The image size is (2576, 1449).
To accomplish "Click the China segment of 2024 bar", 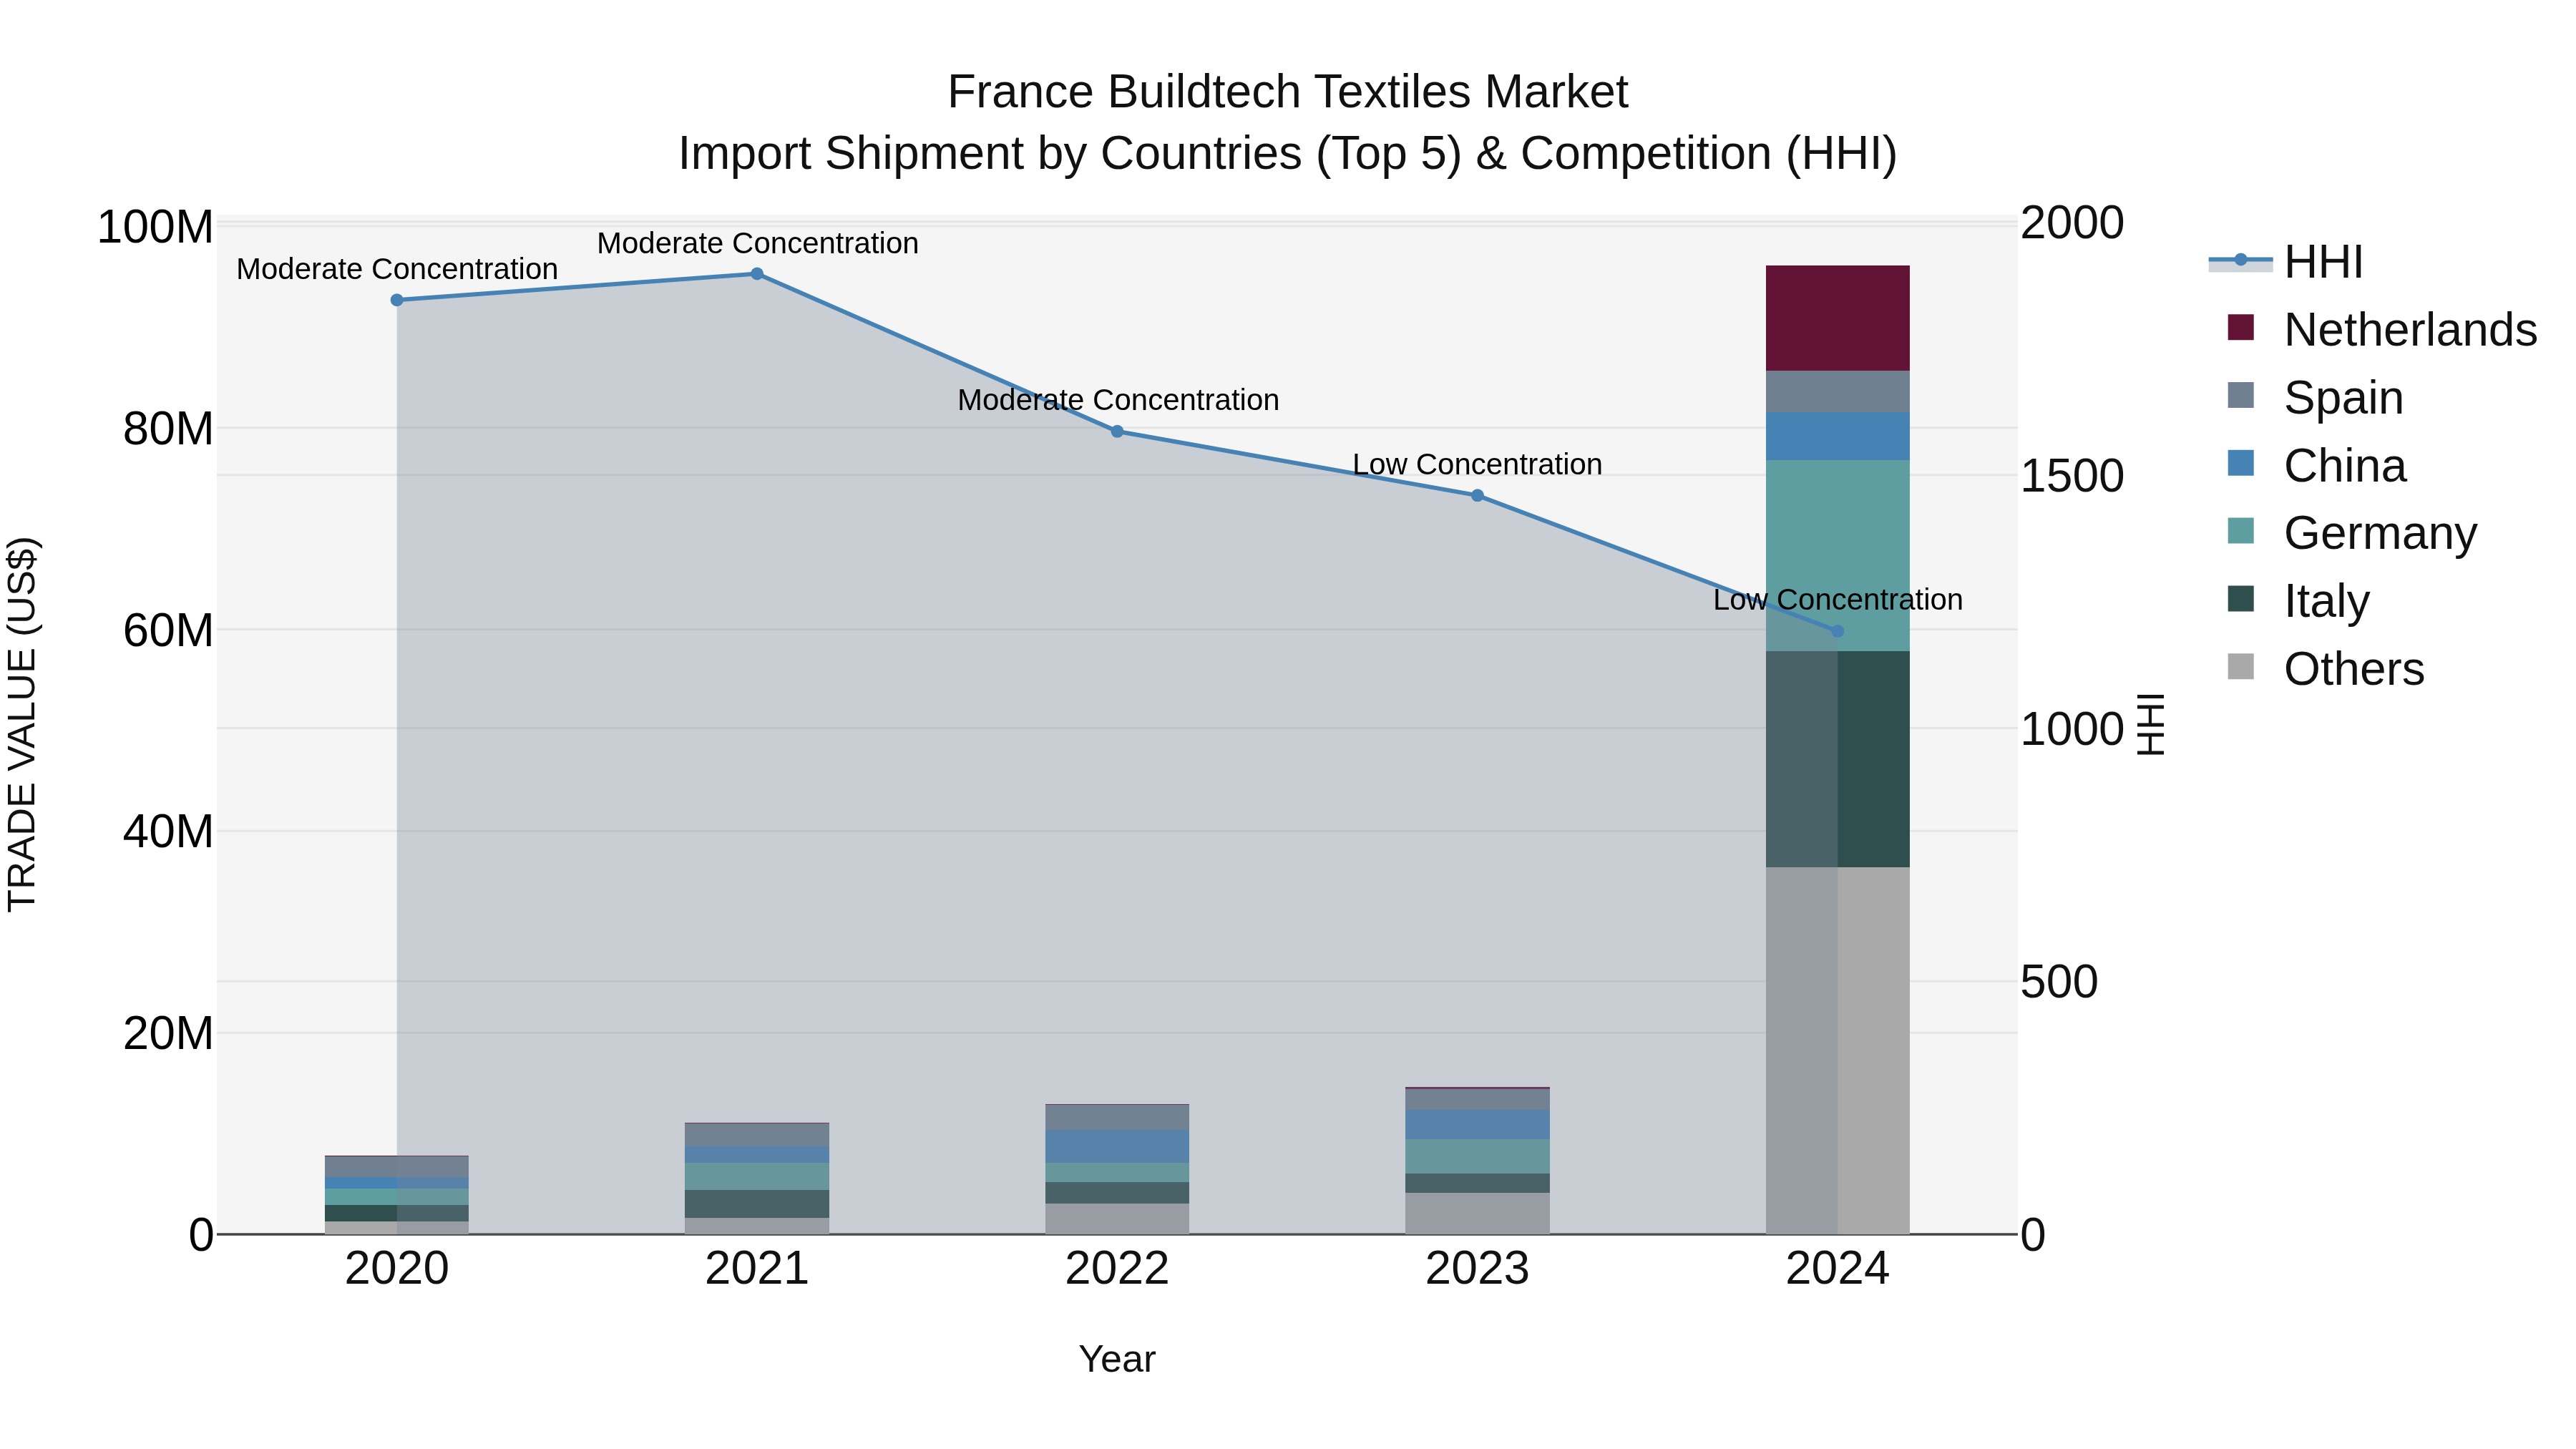I will click(x=1837, y=437).
